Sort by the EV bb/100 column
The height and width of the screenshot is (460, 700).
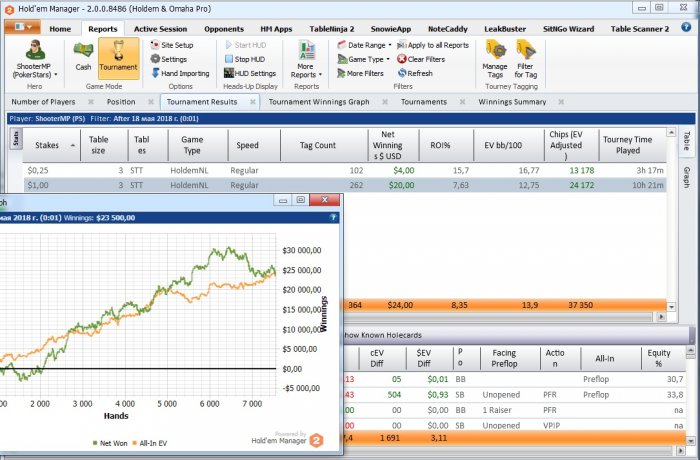point(509,145)
